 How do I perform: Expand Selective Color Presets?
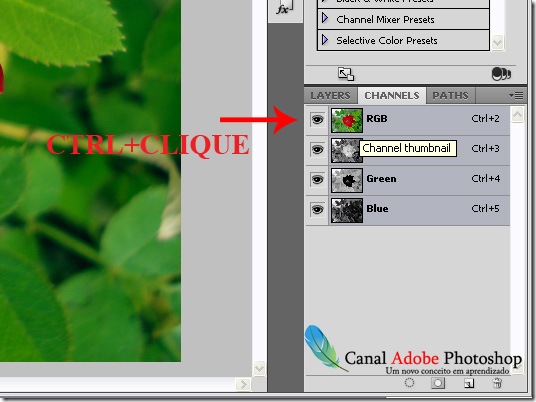[x=325, y=40]
